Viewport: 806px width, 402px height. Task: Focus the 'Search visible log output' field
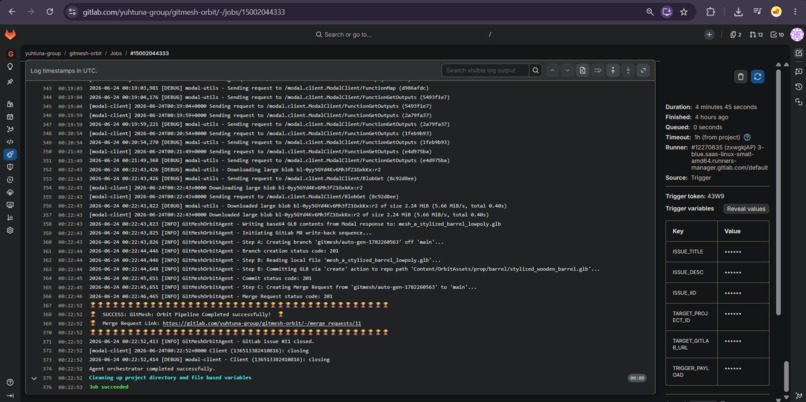pyautogui.click(x=485, y=70)
